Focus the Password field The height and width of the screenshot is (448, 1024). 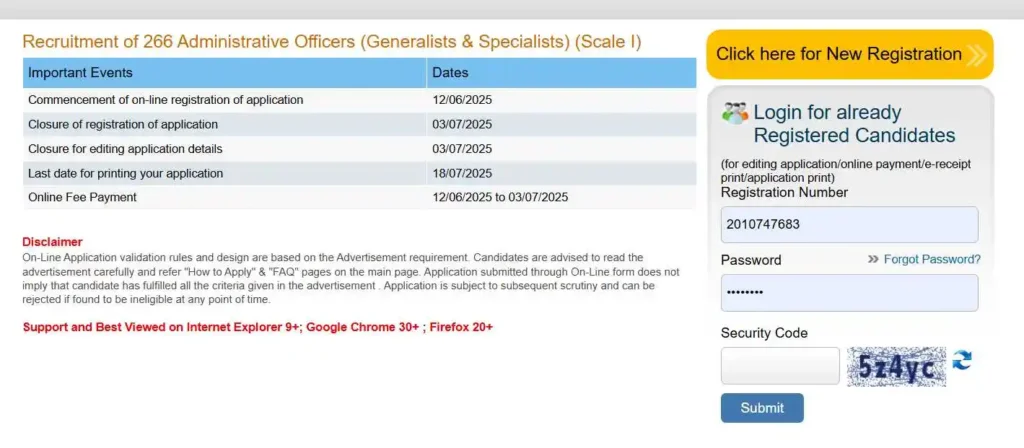[850, 293]
